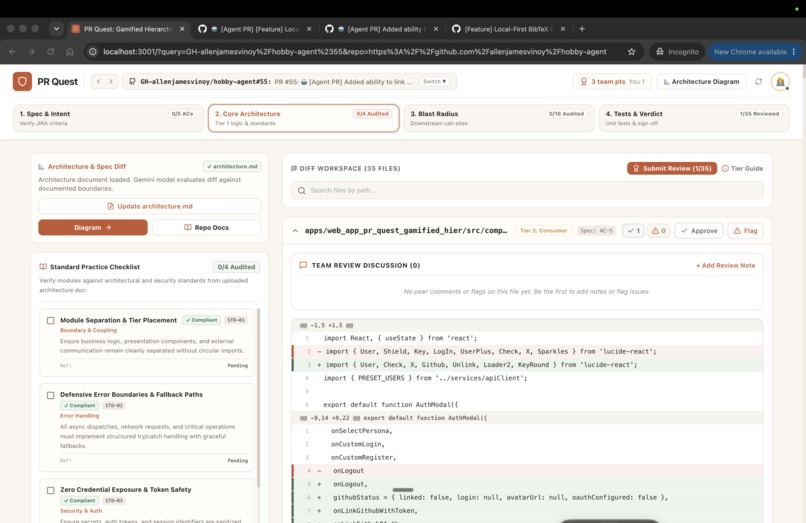Click the orange Diagram button
806x523 pixels.
(93, 227)
